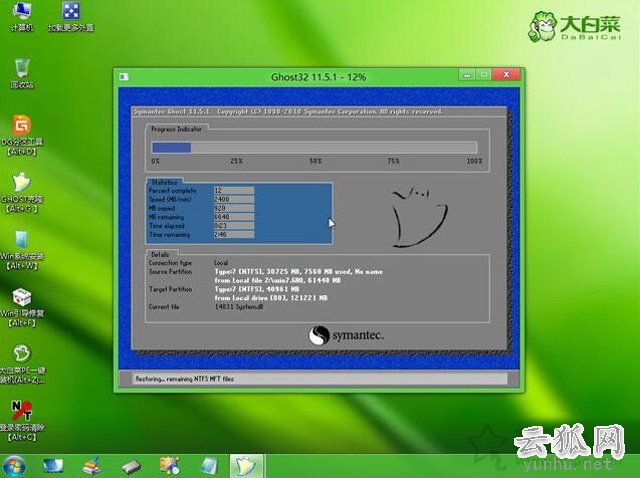Open the login password clear shortcut (Alt+C)
Viewport: 640px width, 478px height.
[x=20, y=414]
